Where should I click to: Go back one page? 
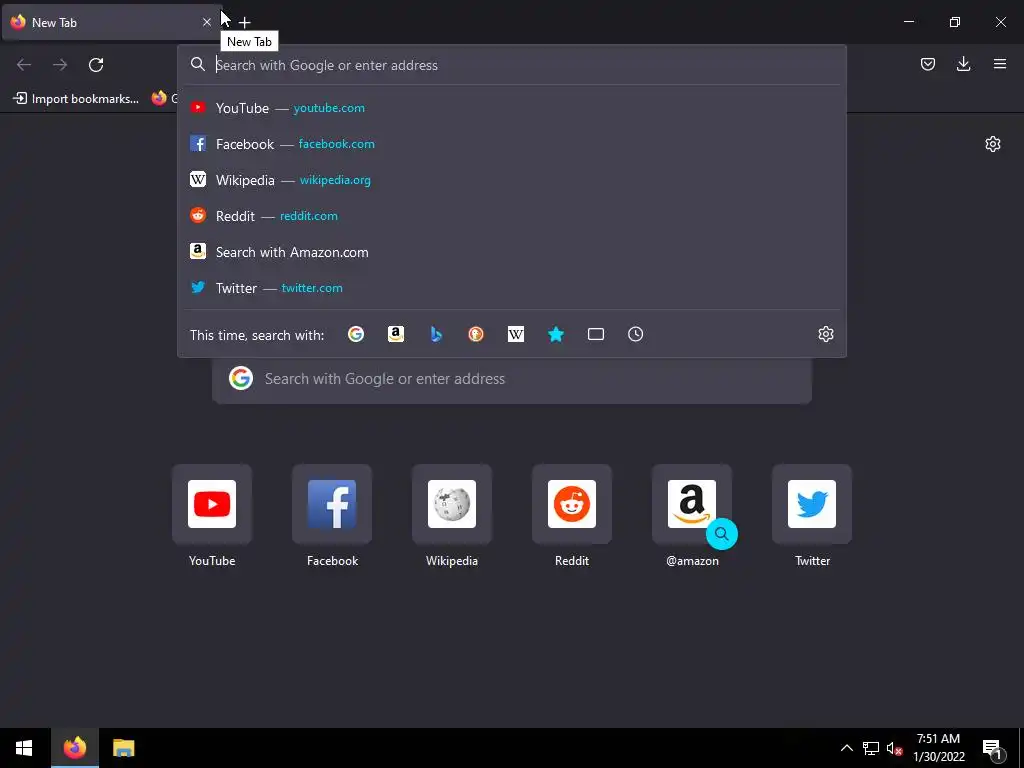pos(24,65)
